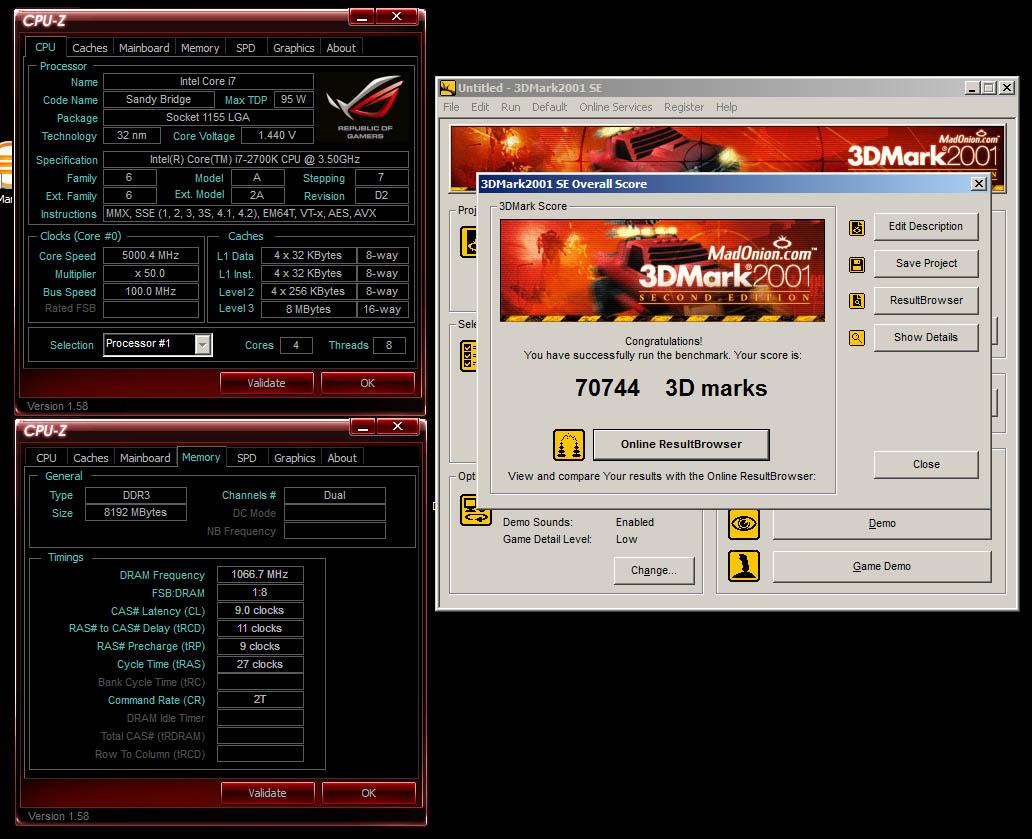Click the Show Details button

tap(925, 337)
